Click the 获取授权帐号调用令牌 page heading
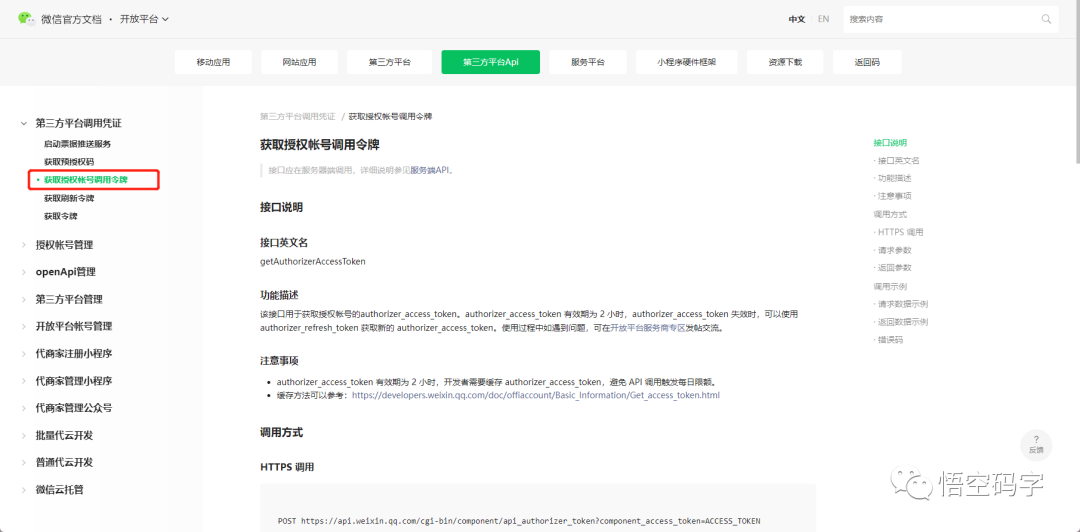The image size is (1080, 532). coord(320,145)
